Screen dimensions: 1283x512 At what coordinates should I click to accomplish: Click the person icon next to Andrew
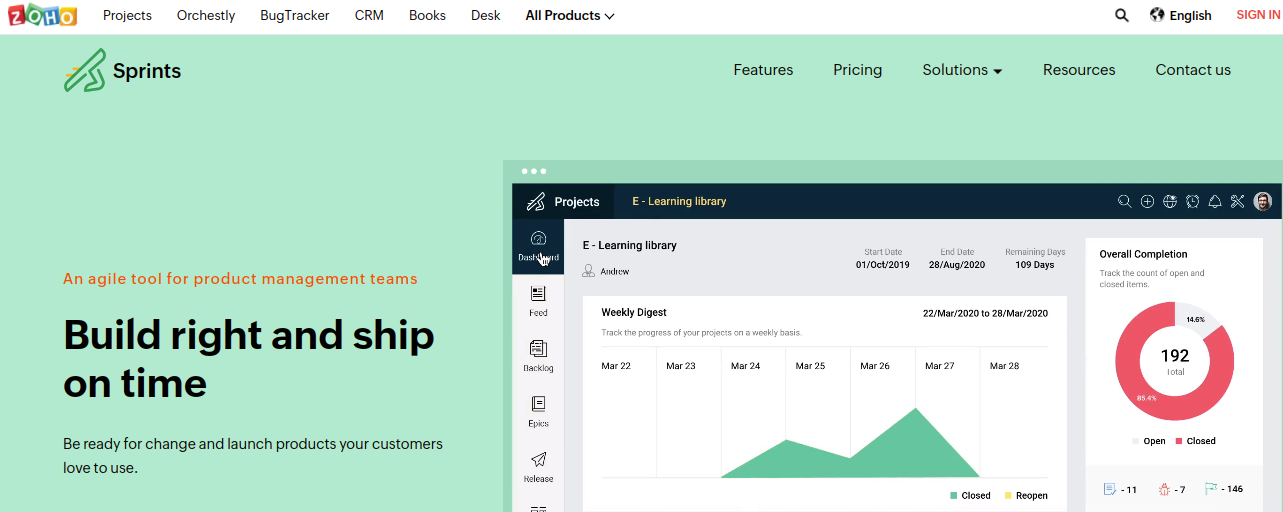click(x=589, y=271)
